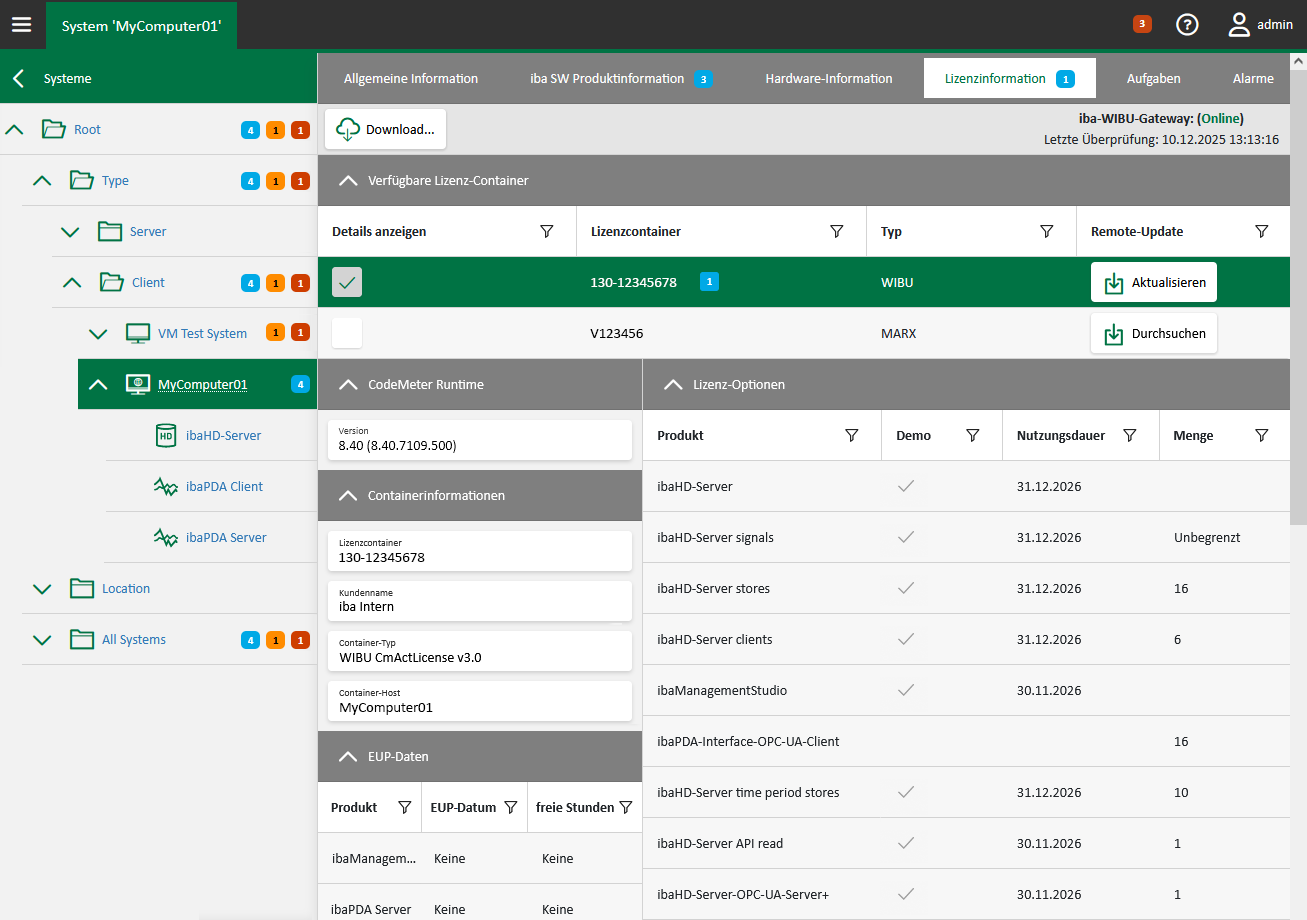Collapse the Containerinformationen section

[348, 495]
